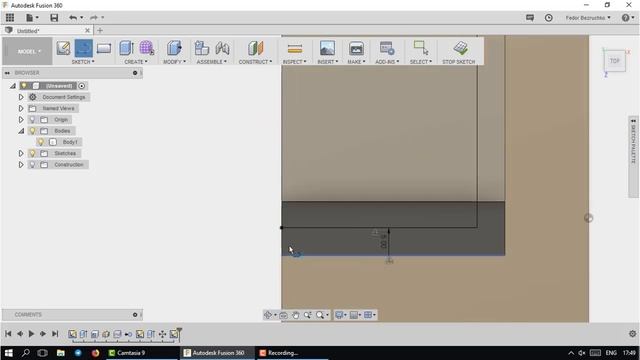Toggle root component visibility bulb
The height and width of the screenshot is (360, 640).
click(x=24, y=86)
